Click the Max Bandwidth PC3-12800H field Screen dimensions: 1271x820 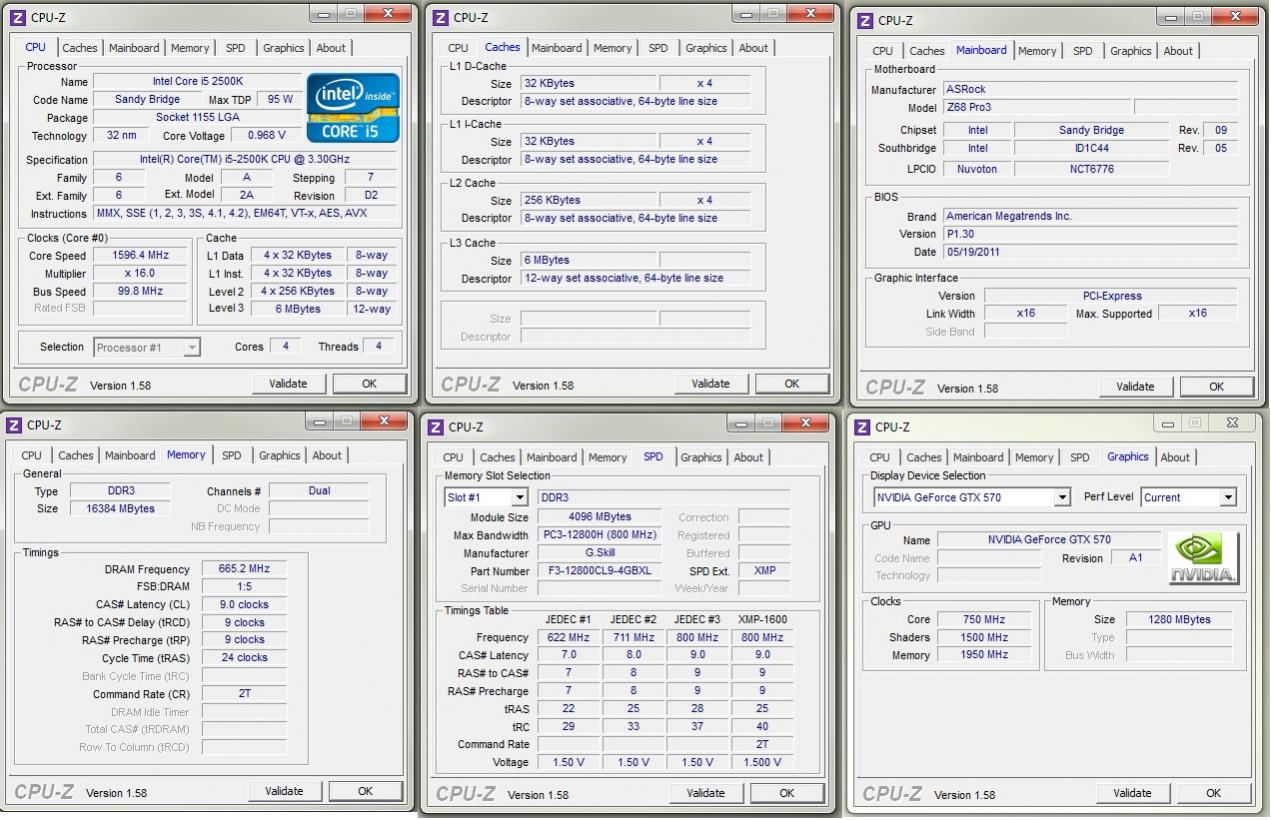point(600,535)
